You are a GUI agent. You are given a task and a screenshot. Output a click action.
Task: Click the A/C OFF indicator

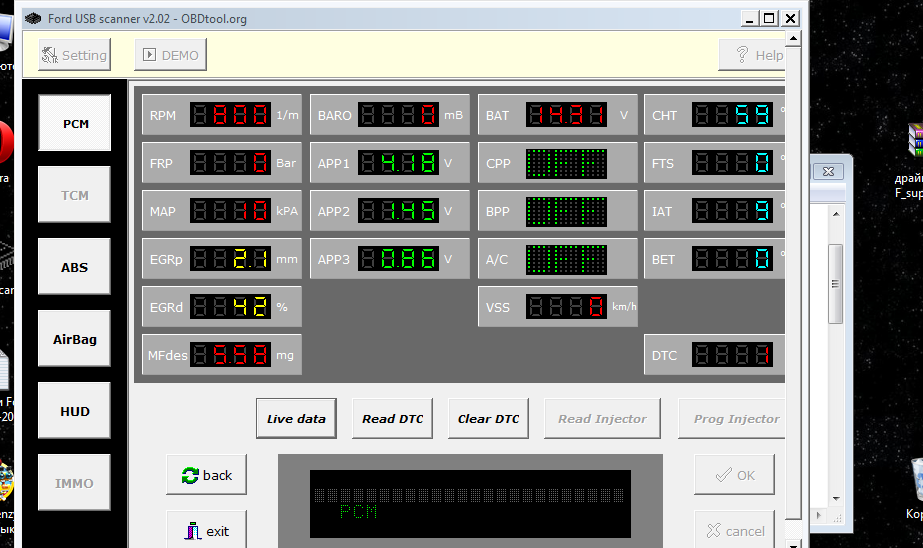tap(566, 260)
